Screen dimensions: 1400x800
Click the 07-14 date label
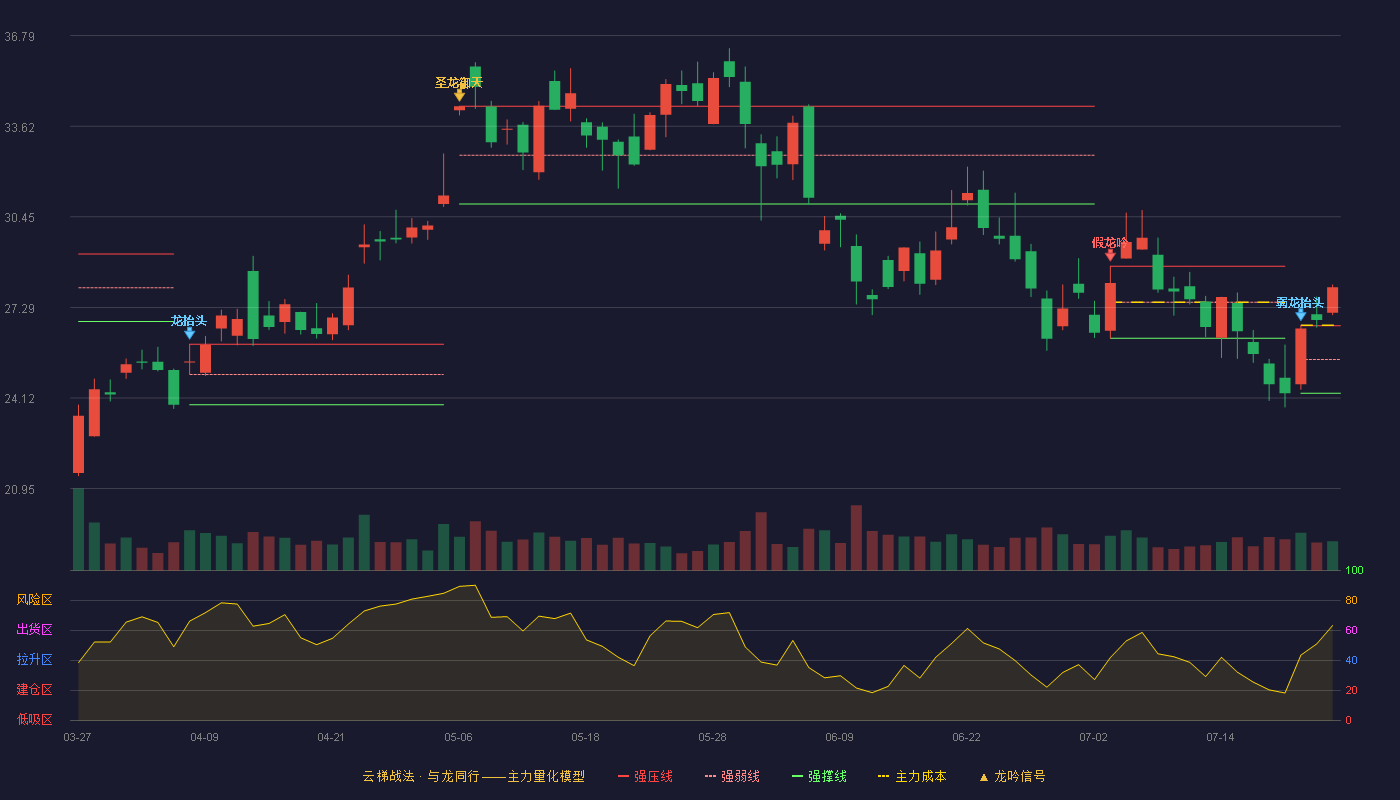coord(1220,737)
